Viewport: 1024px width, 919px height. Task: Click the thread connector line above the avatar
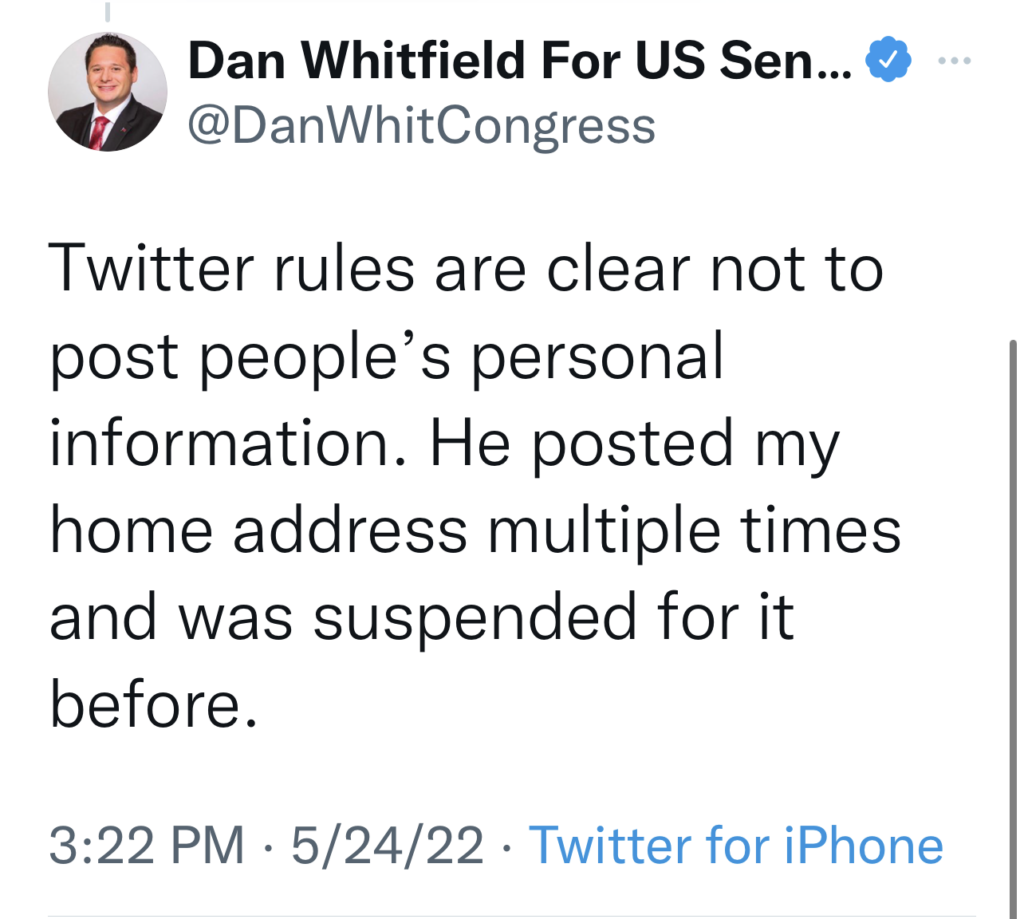tap(108, 11)
